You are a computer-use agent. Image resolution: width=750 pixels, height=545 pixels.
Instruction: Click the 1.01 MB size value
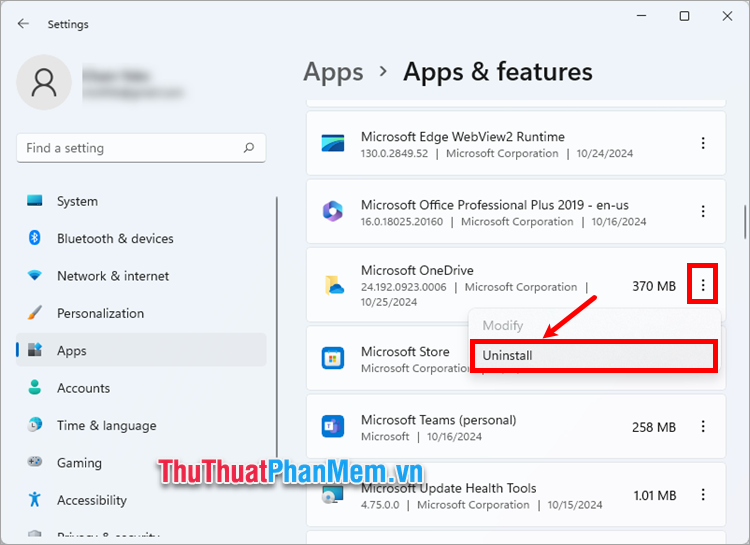[655, 495]
